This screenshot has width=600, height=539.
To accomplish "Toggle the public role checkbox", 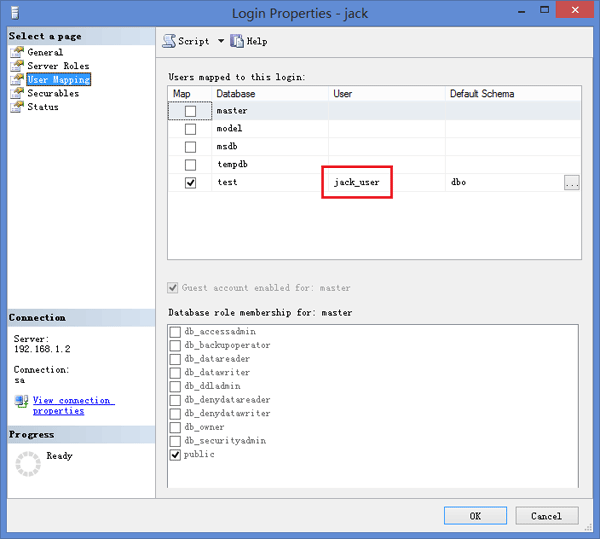I will [175, 455].
